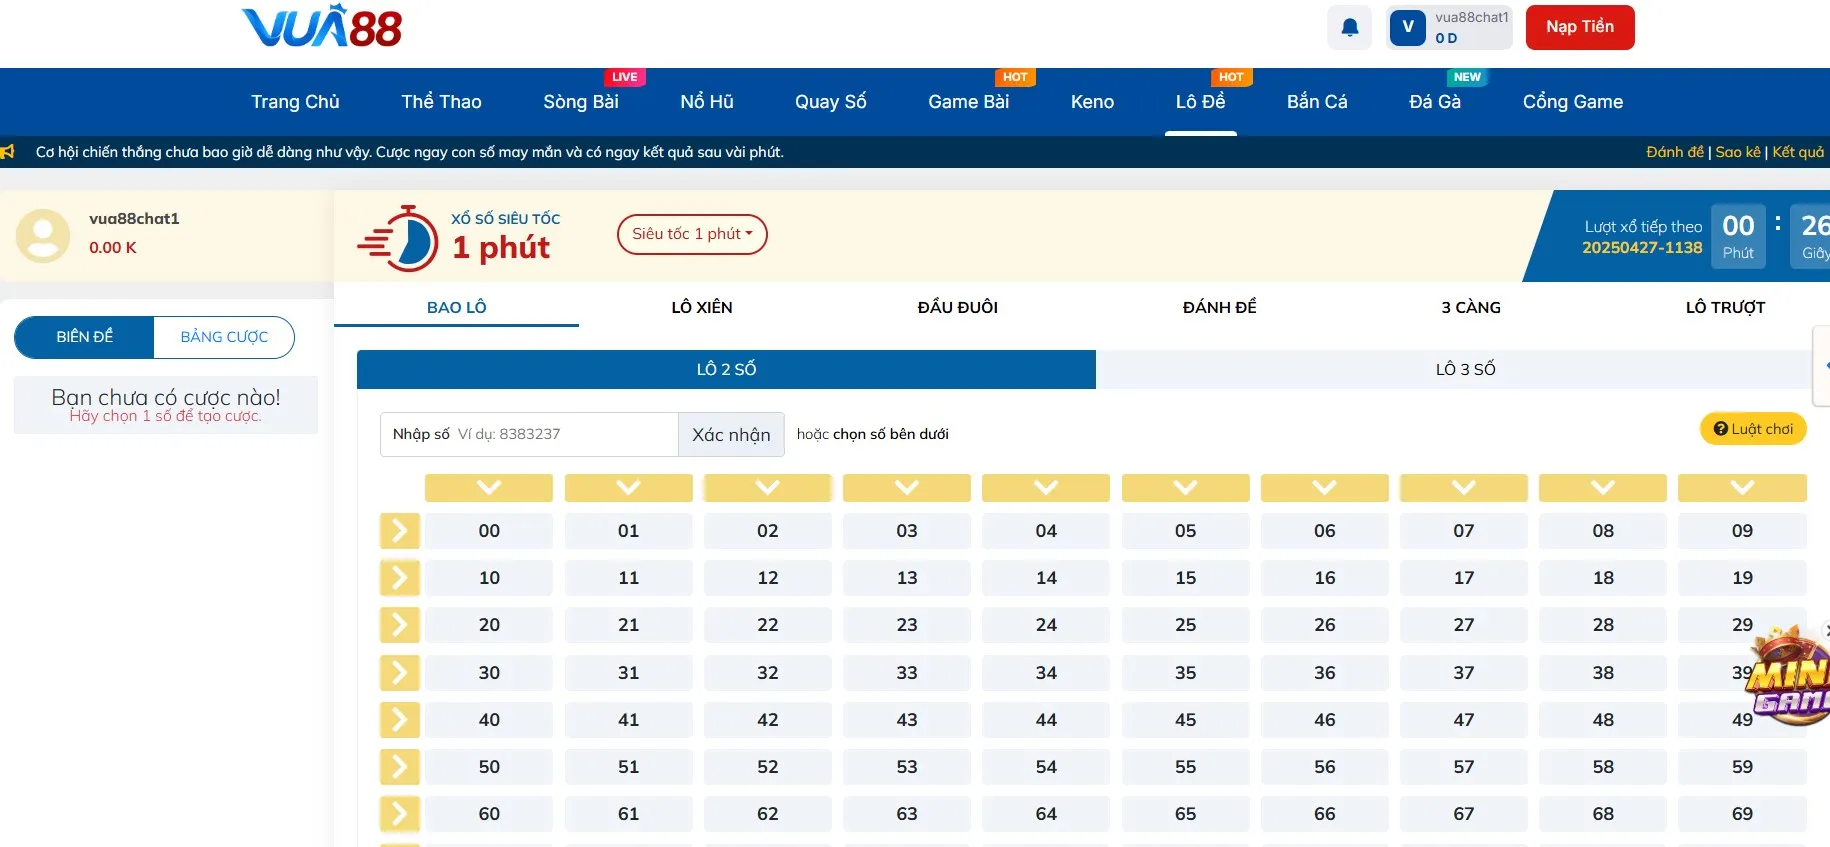Click the Xác nhận button
The width and height of the screenshot is (1830, 847).
click(x=731, y=435)
